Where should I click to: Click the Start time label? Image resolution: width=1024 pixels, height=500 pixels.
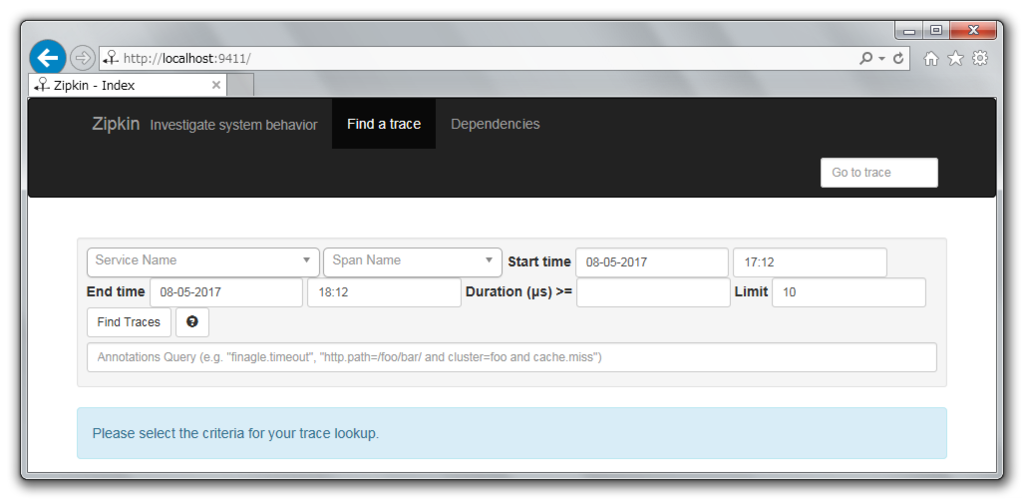pos(539,262)
